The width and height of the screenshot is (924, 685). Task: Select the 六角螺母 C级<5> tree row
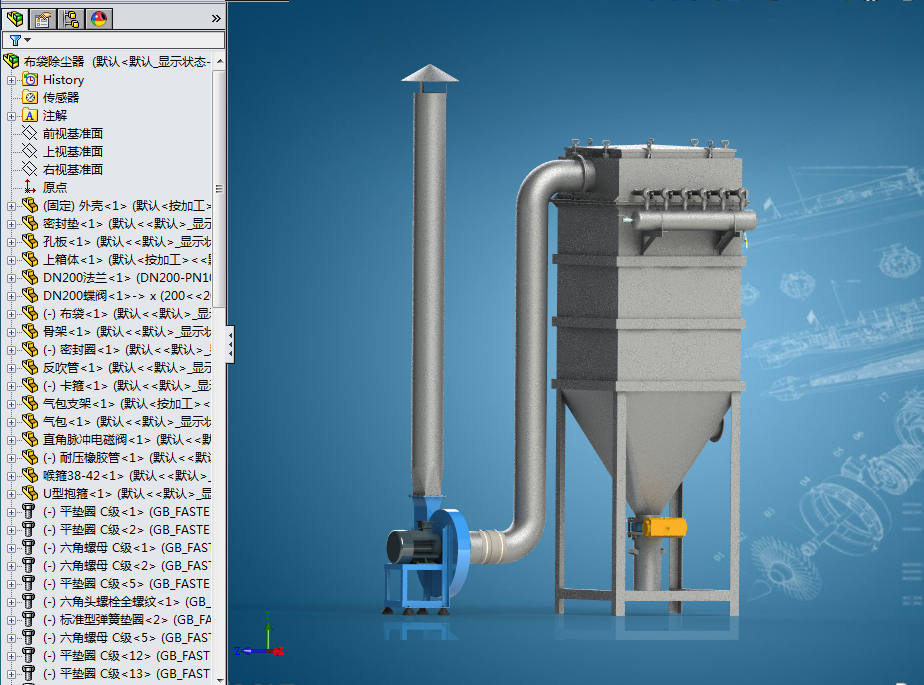coord(117,637)
